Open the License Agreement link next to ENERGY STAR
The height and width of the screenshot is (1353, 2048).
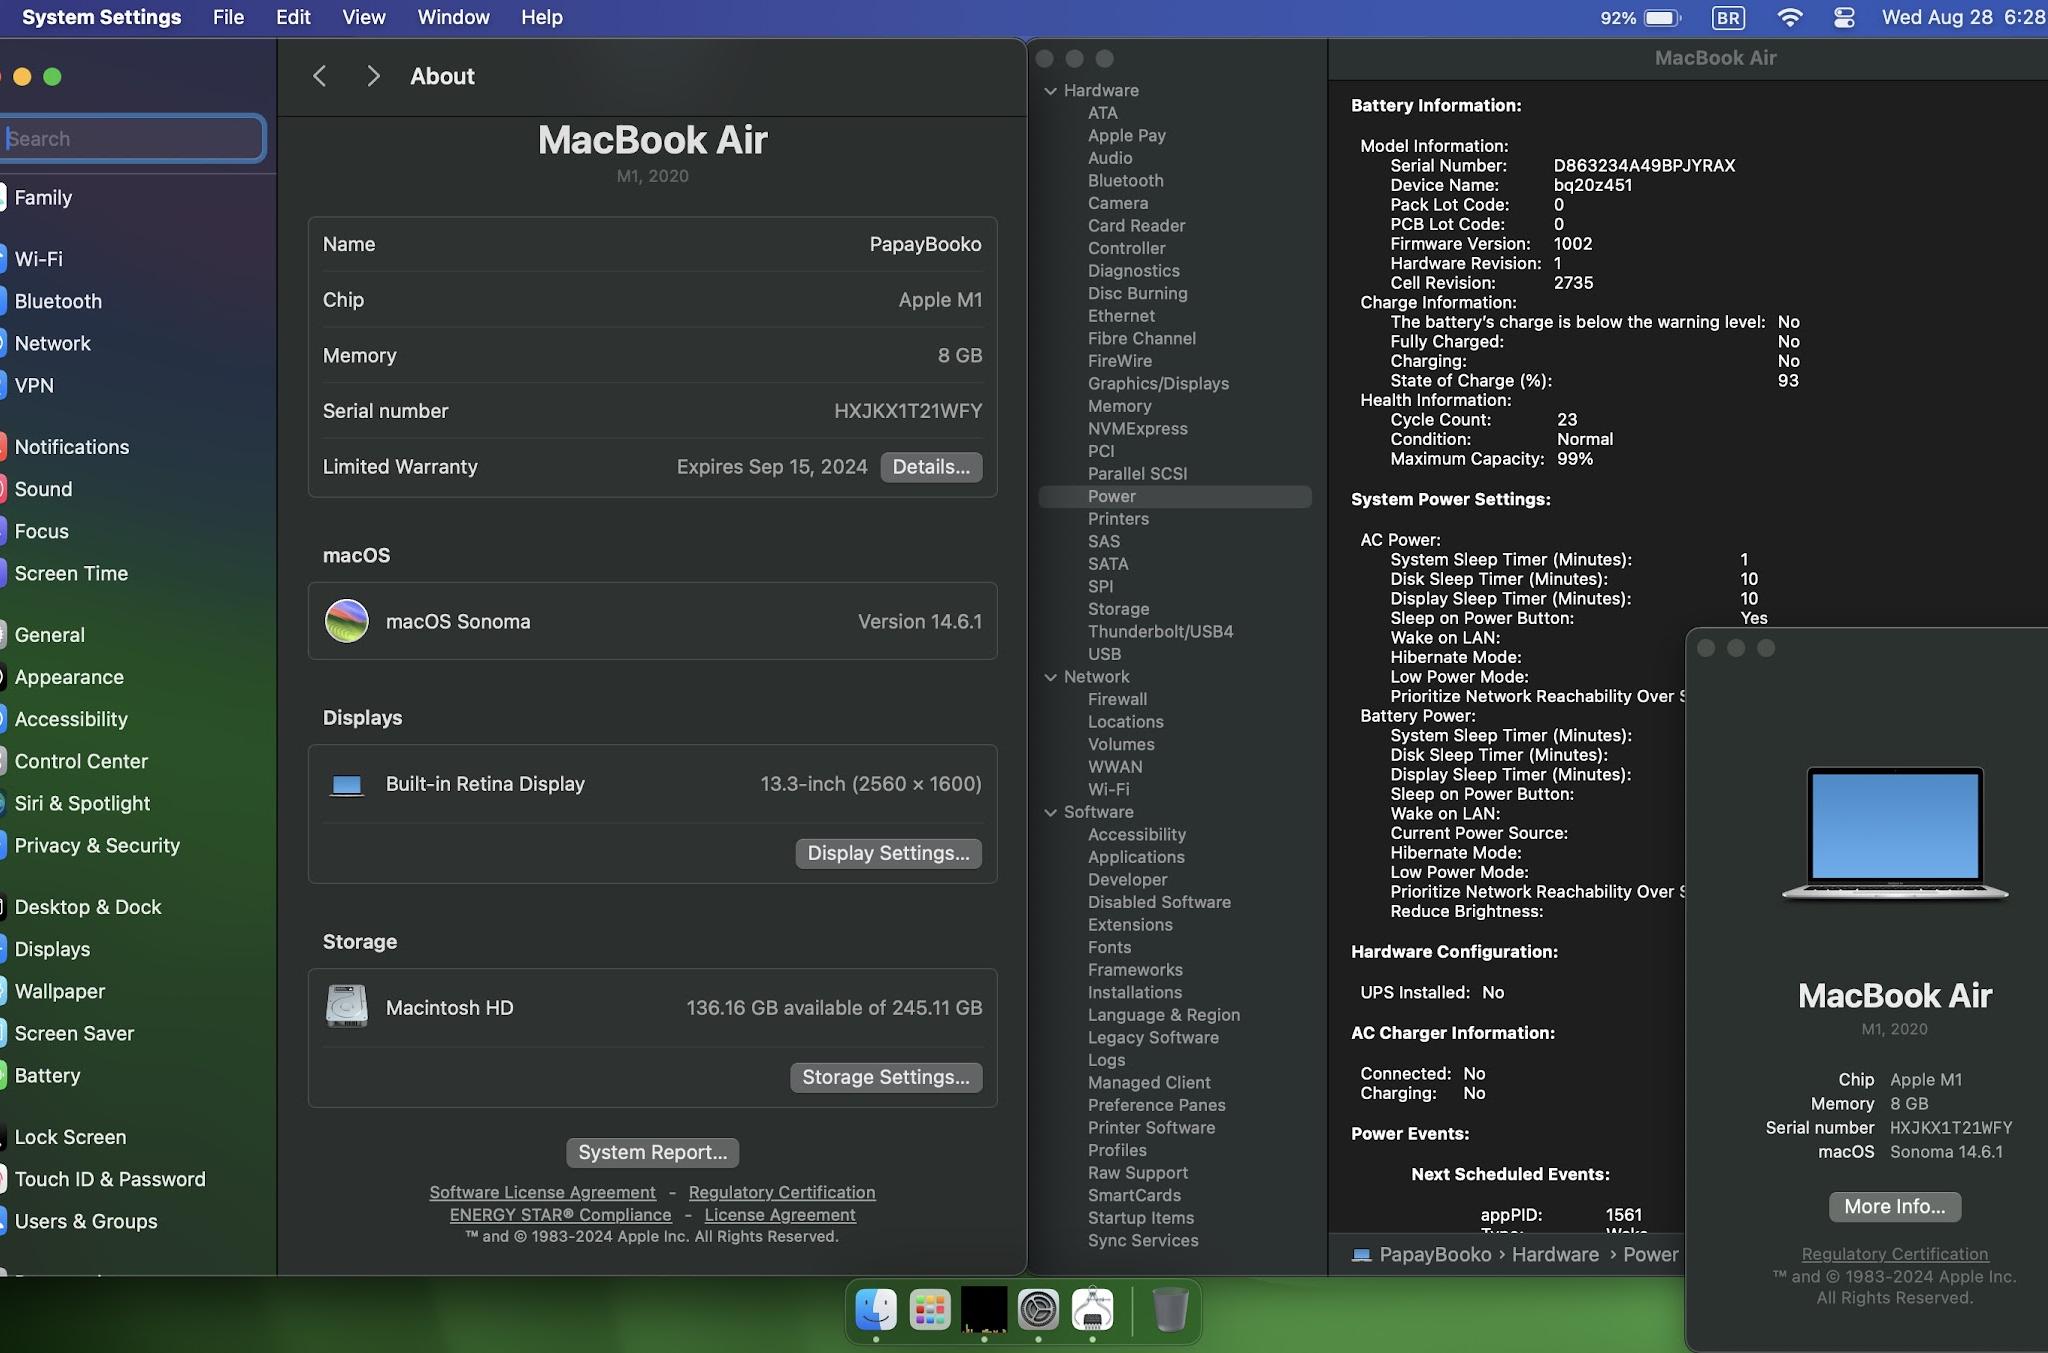[x=780, y=1215]
